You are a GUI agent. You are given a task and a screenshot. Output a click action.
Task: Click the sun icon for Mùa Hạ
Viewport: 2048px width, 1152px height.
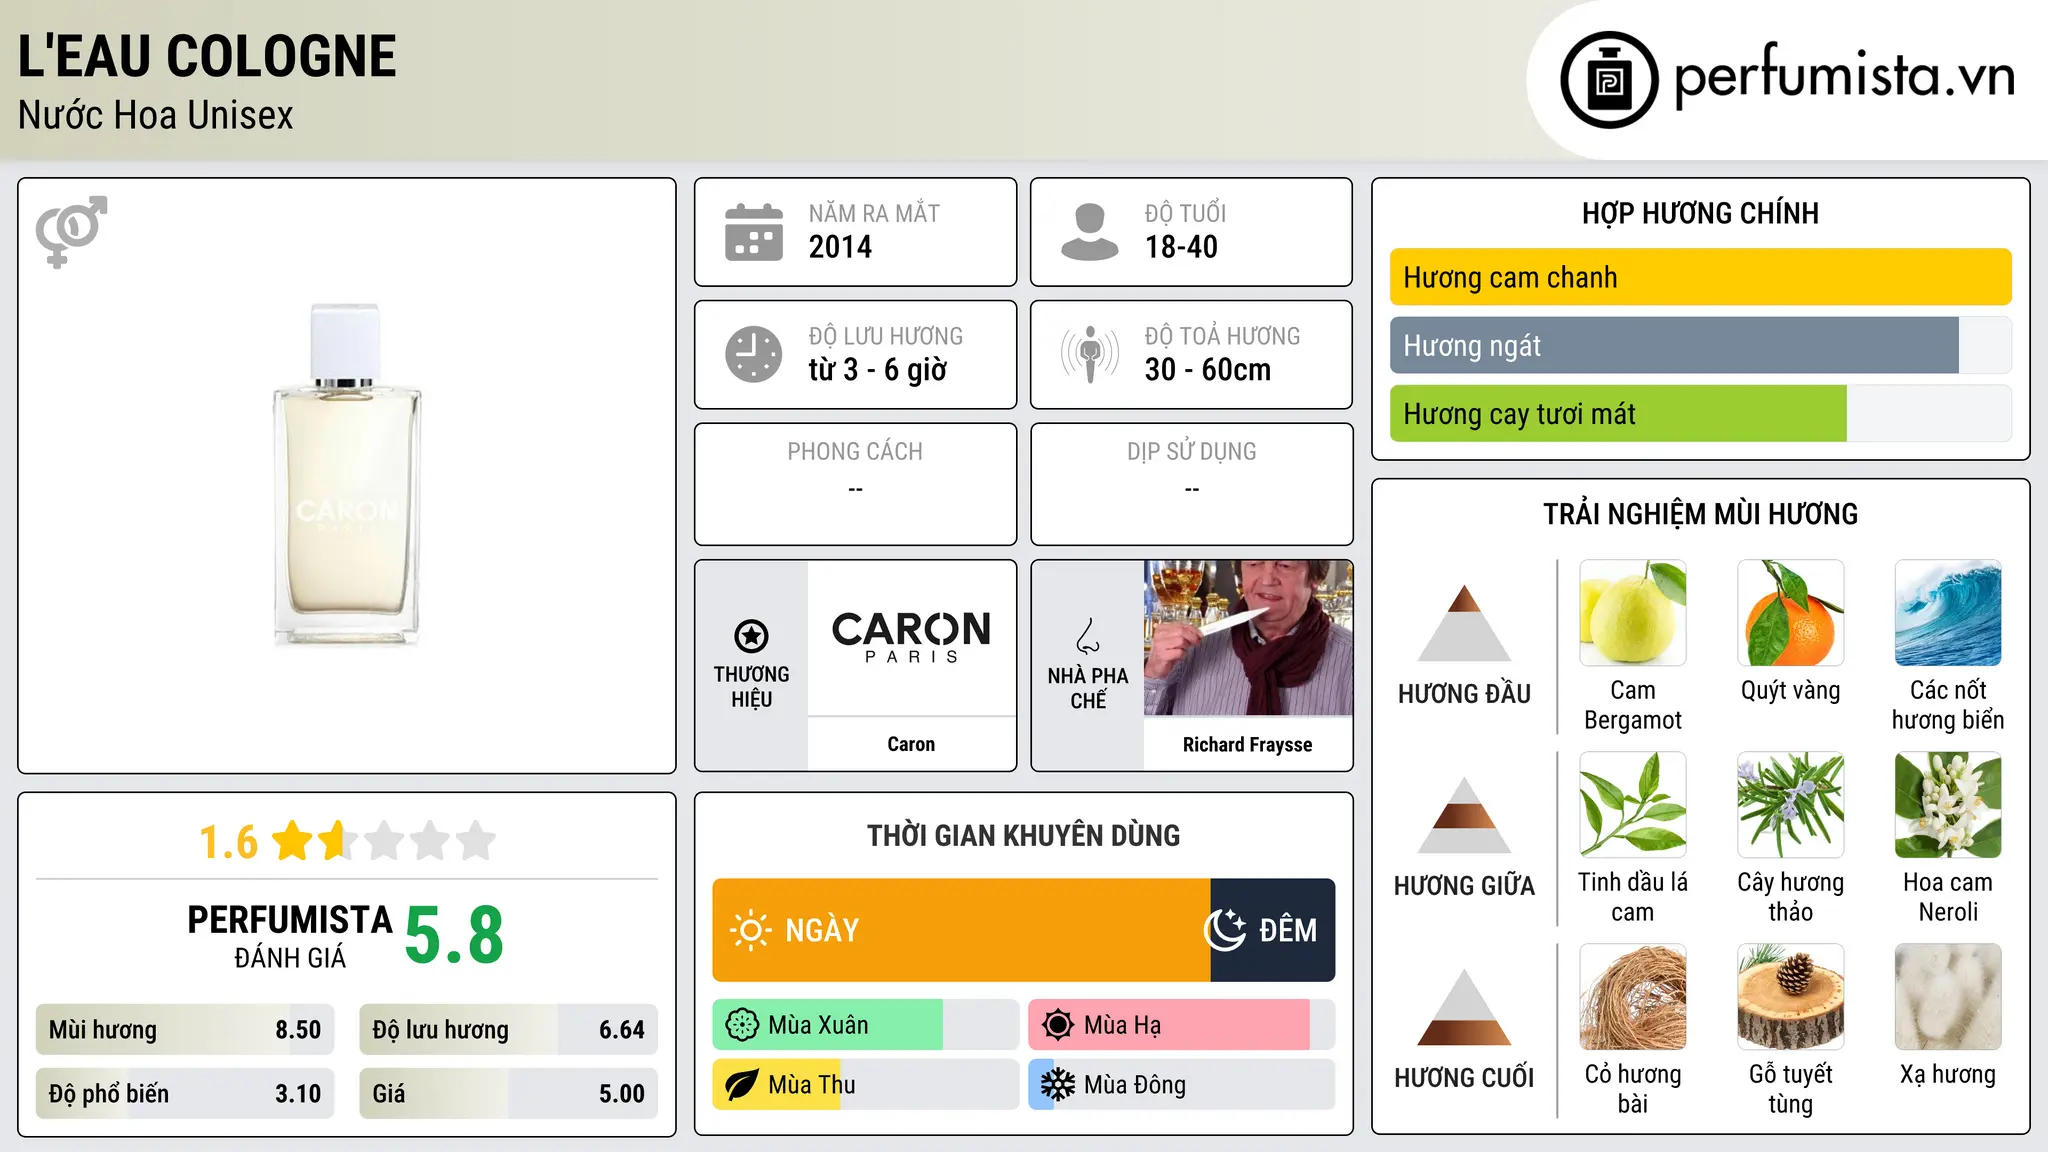point(1058,1025)
